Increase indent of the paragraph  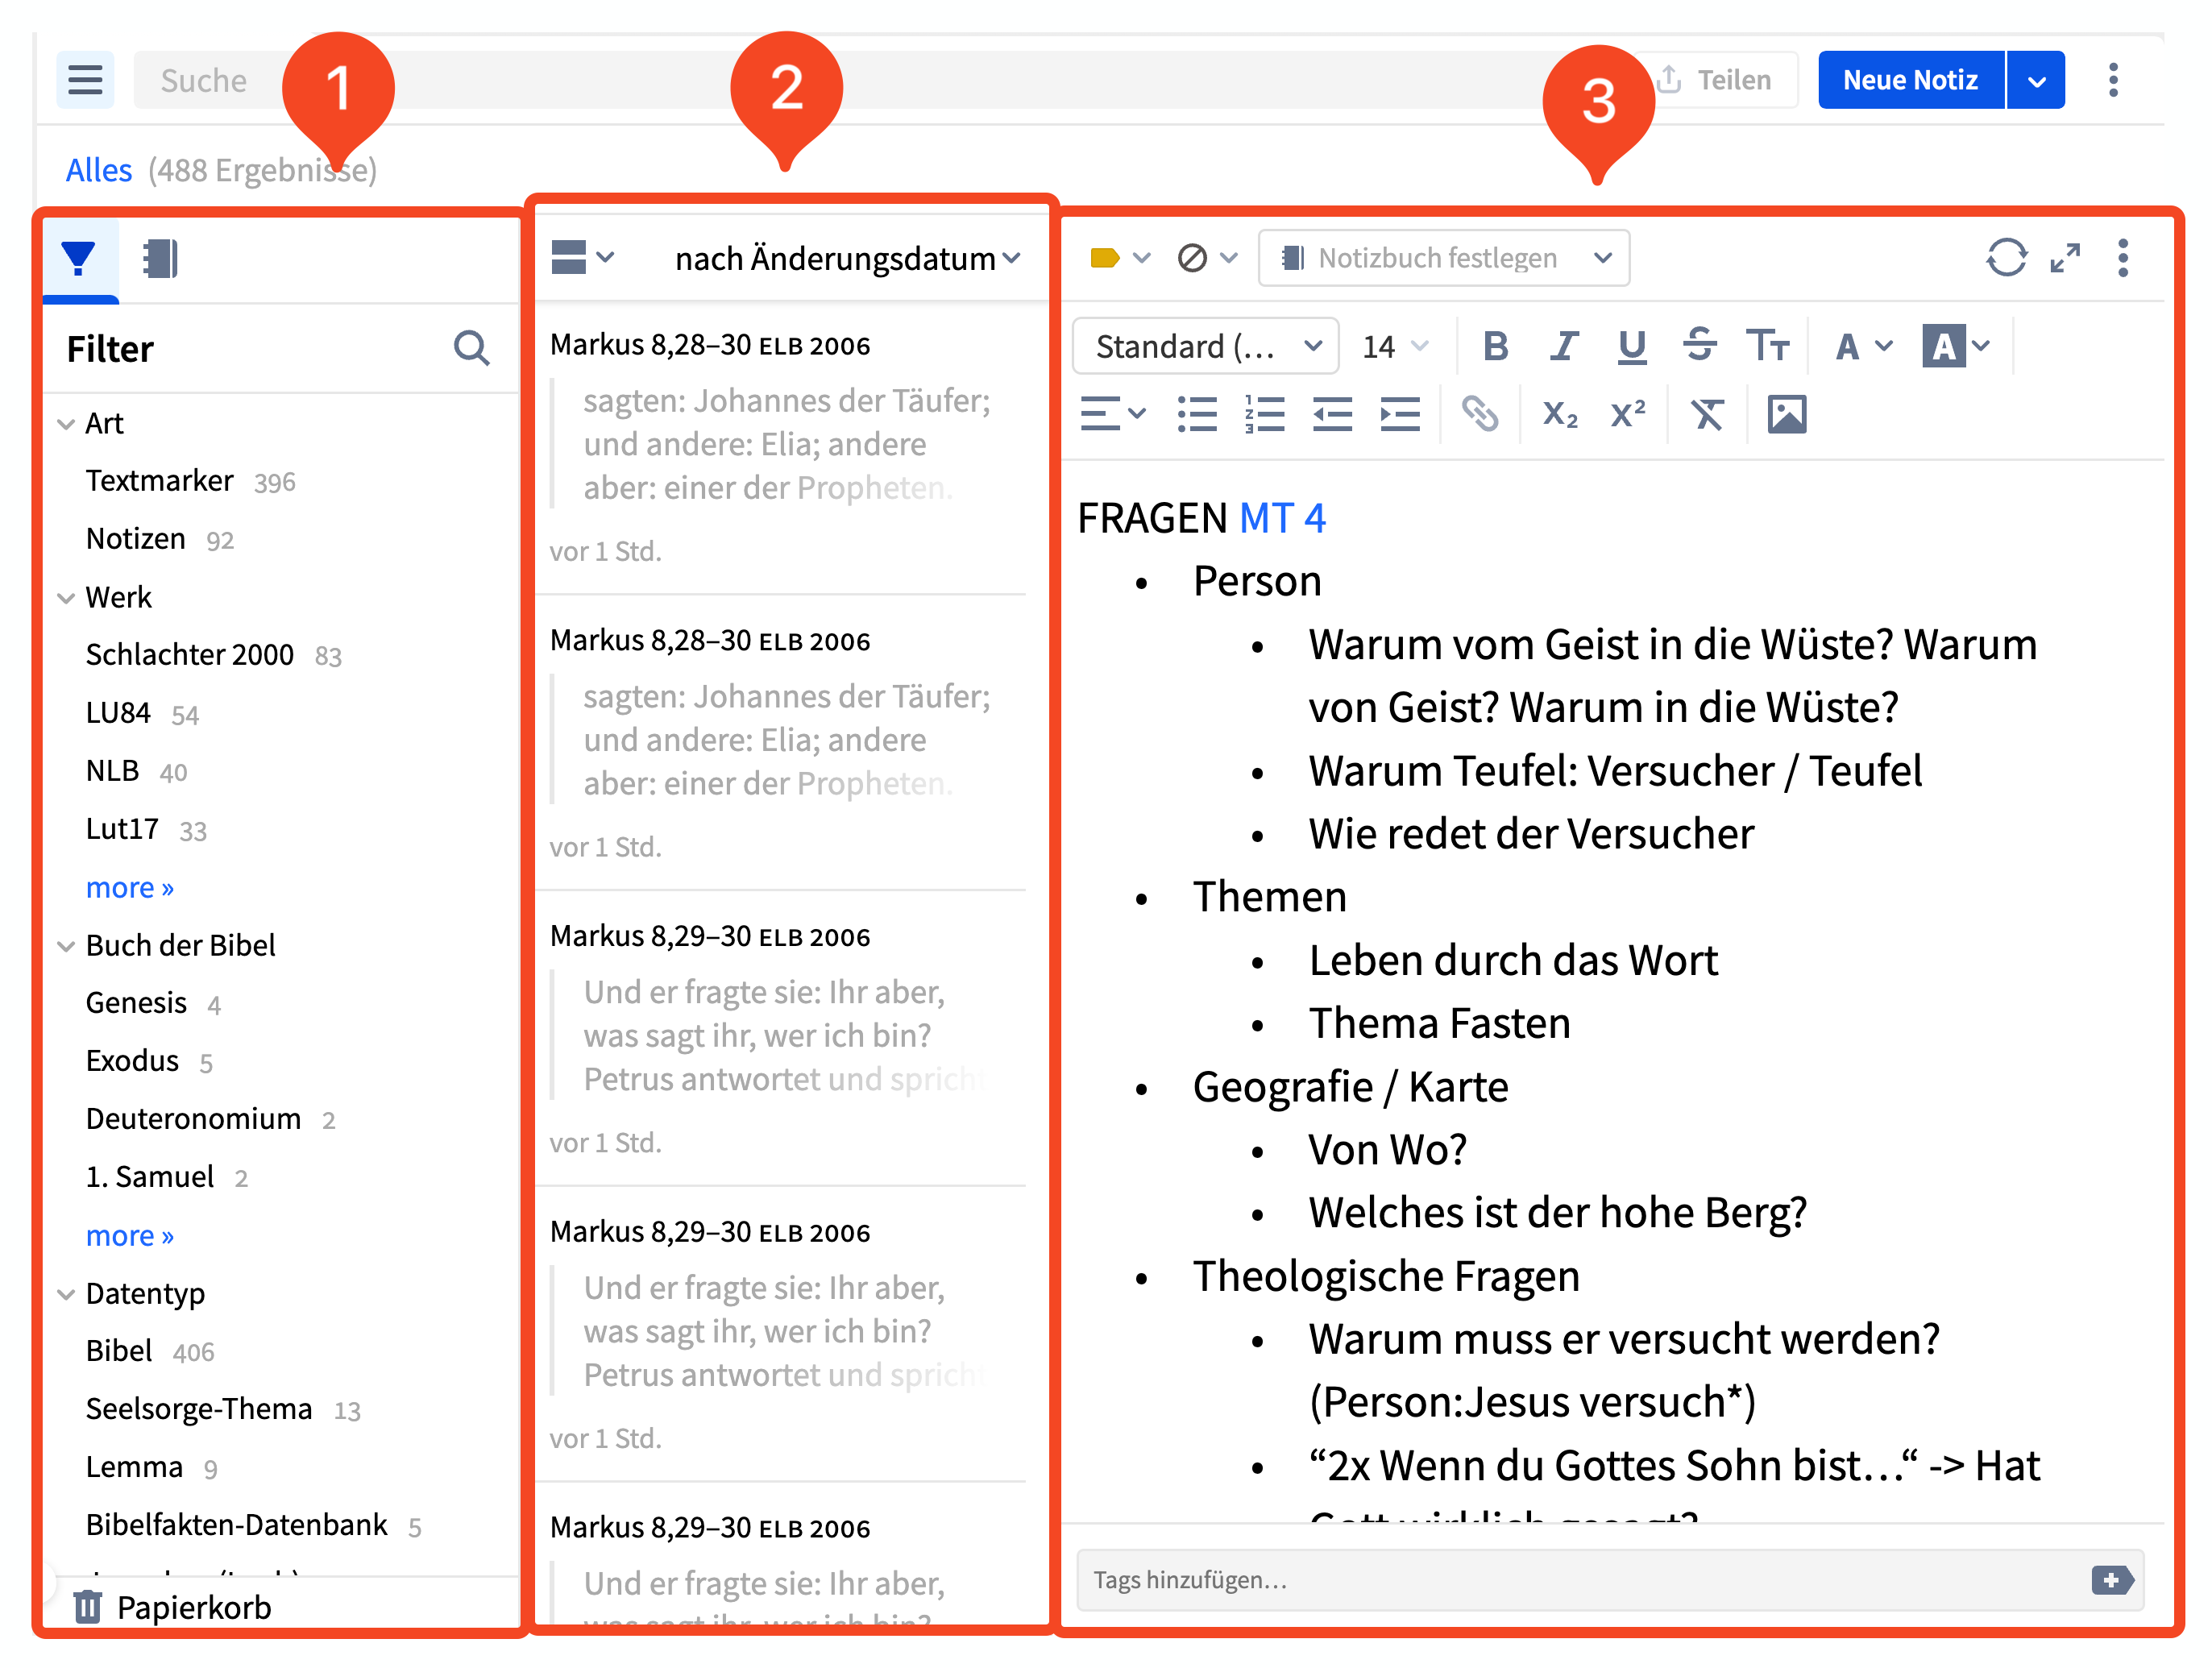tap(1400, 413)
